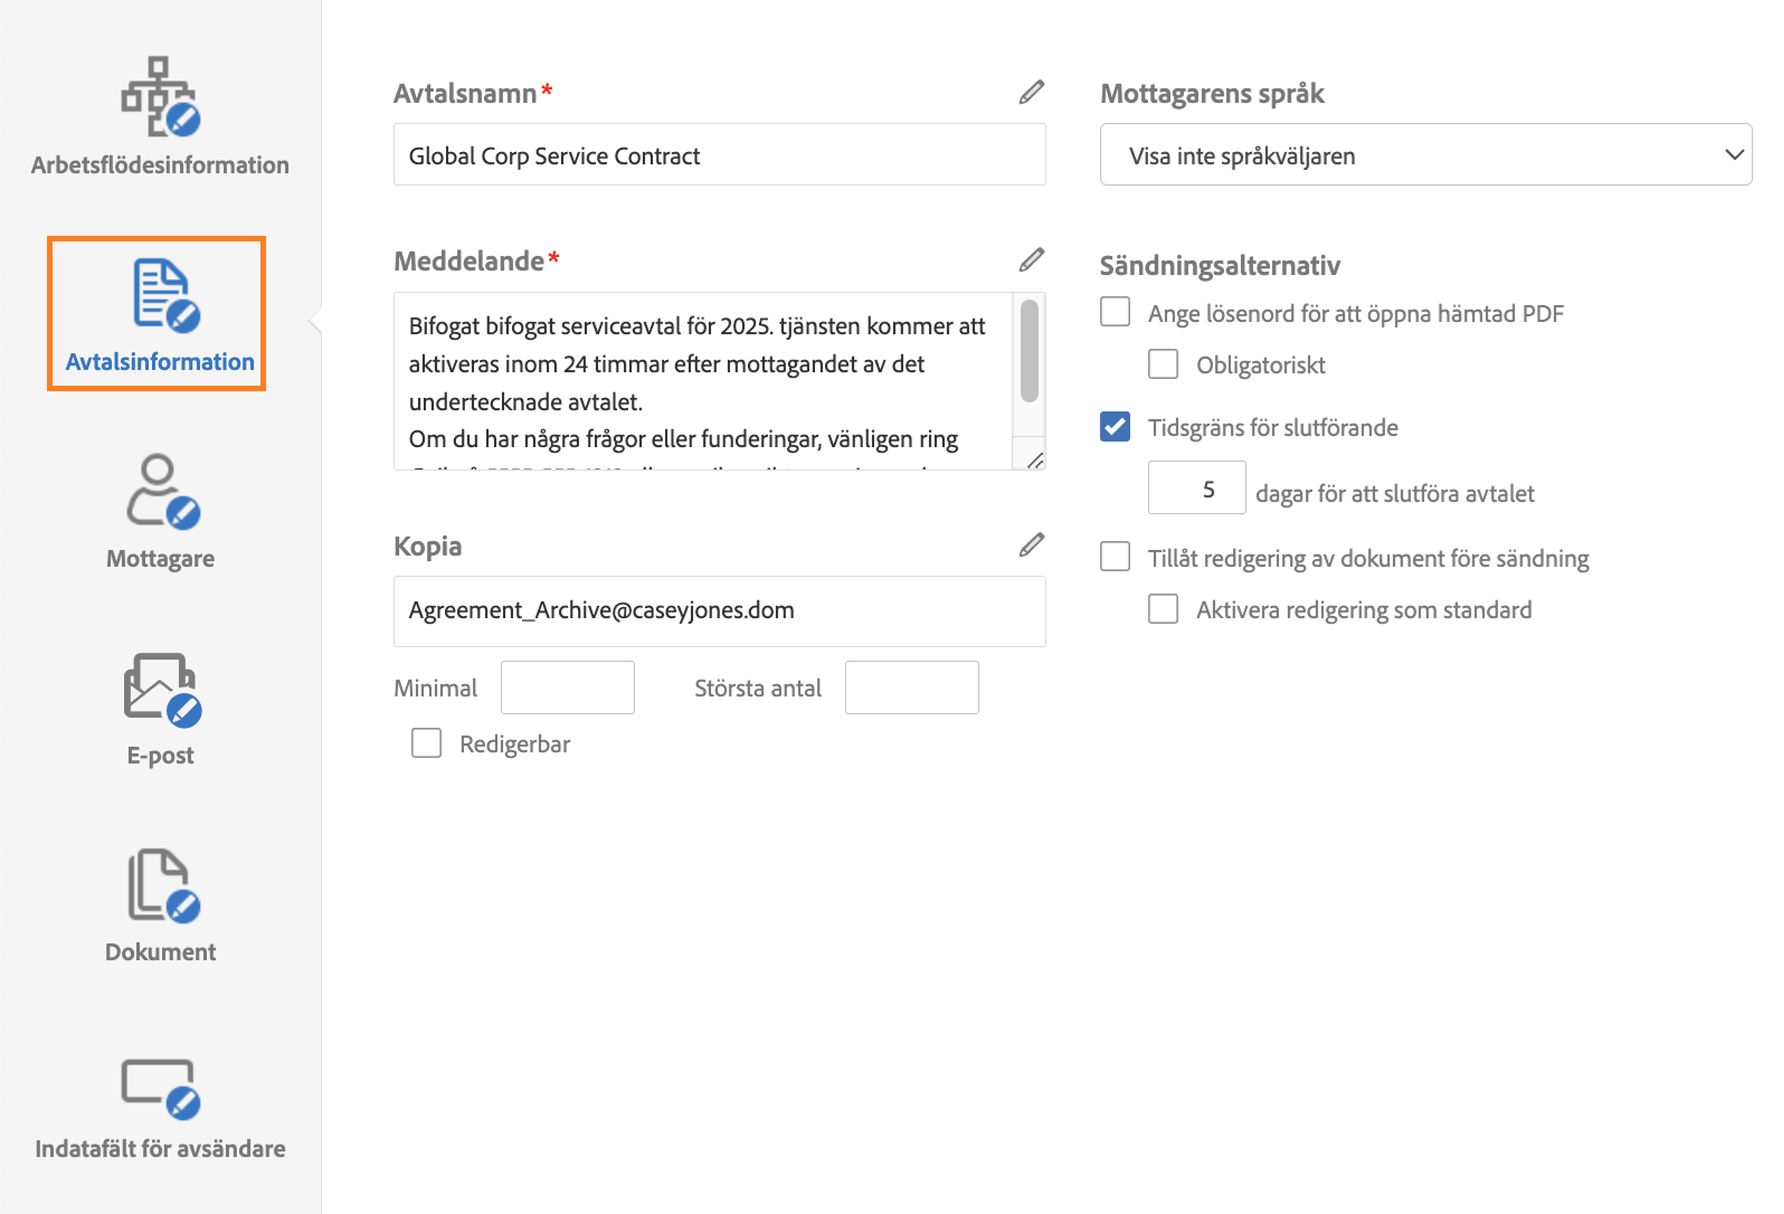This screenshot has height=1214, width=1784.
Task: Tick the Redigerbar checkbox
Action: click(x=426, y=742)
